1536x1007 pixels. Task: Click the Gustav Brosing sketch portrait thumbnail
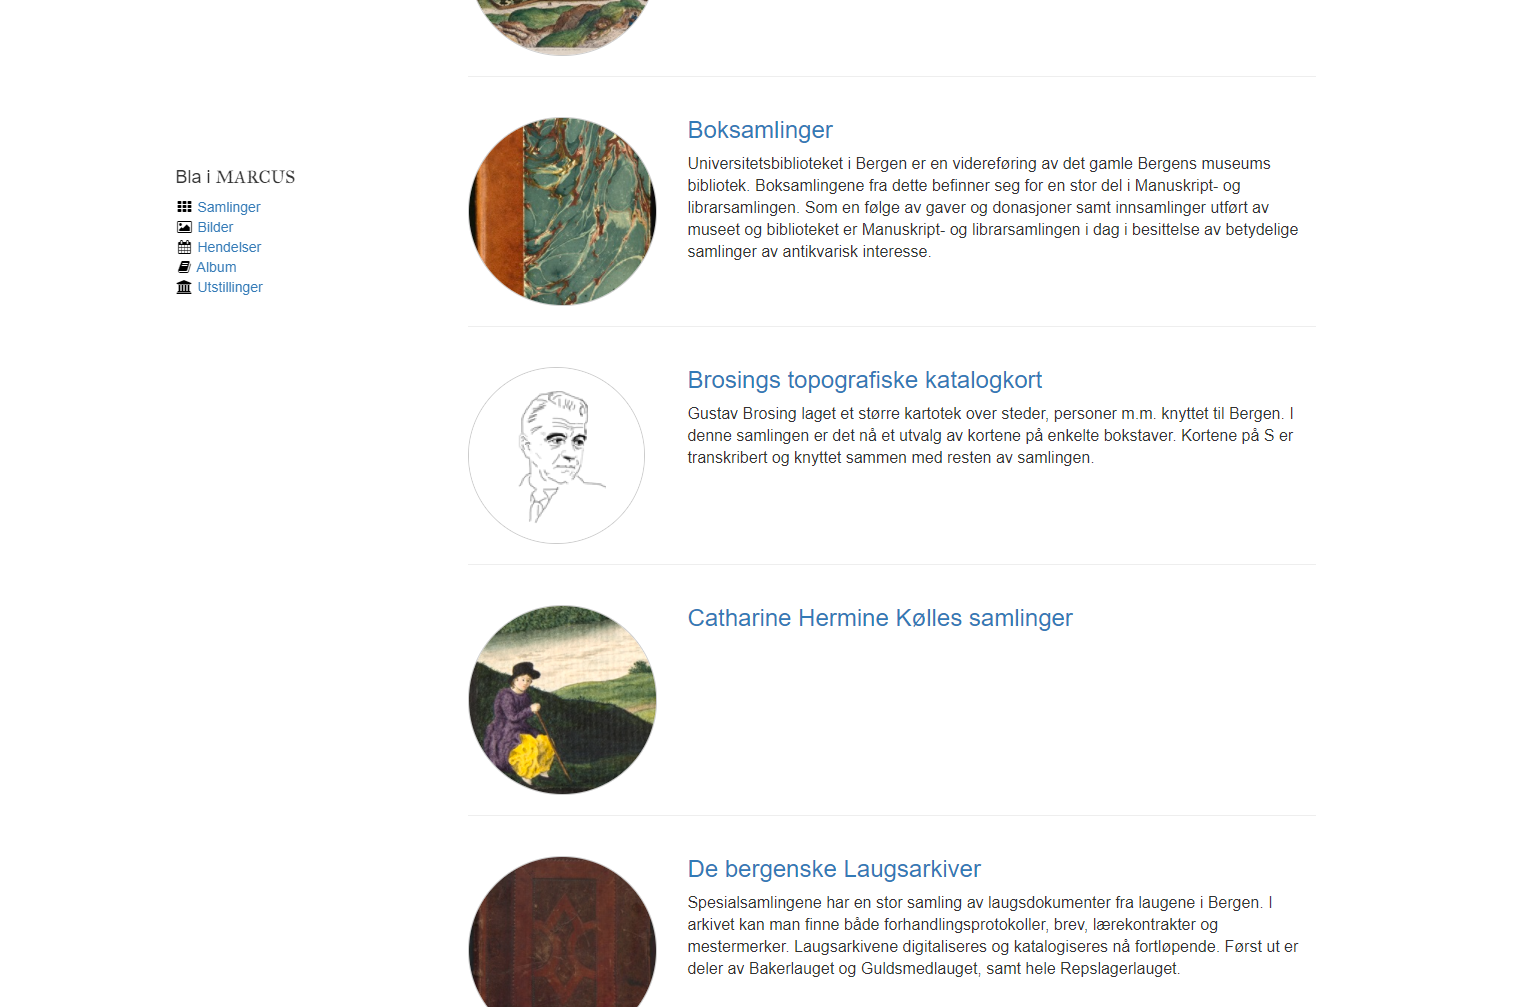tap(556, 455)
